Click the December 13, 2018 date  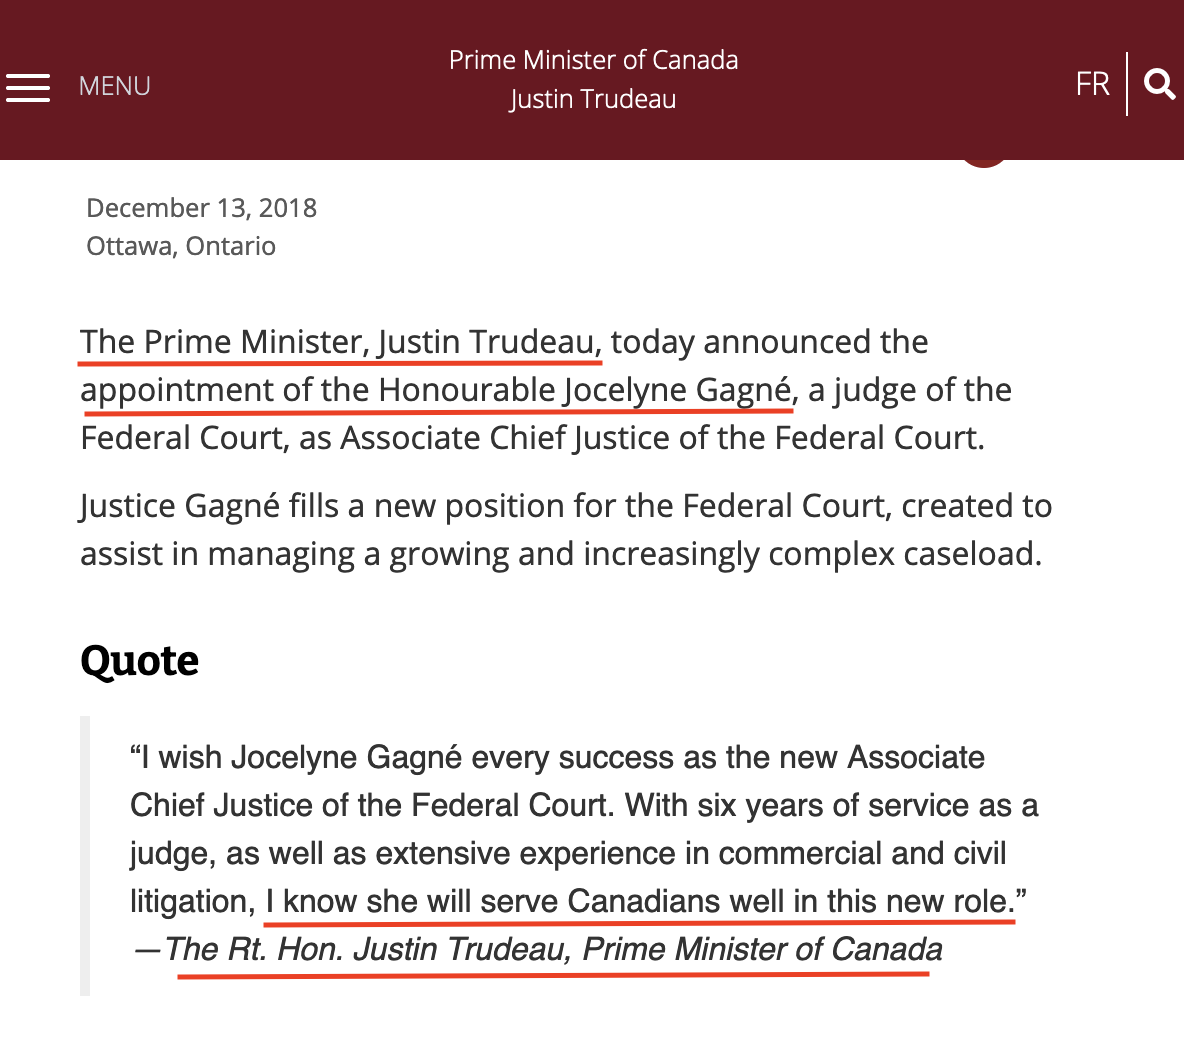pyautogui.click(x=202, y=208)
